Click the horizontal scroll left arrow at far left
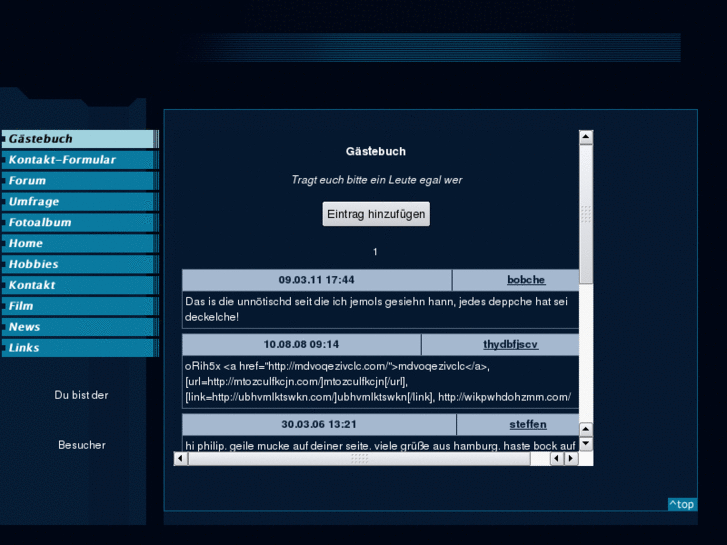The width and height of the screenshot is (727, 545). tap(180, 459)
